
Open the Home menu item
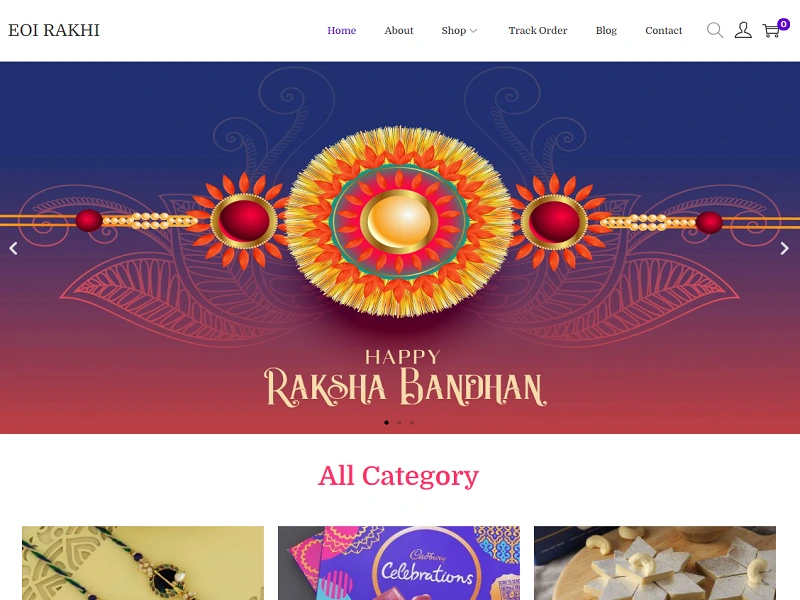[x=341, y=31]
